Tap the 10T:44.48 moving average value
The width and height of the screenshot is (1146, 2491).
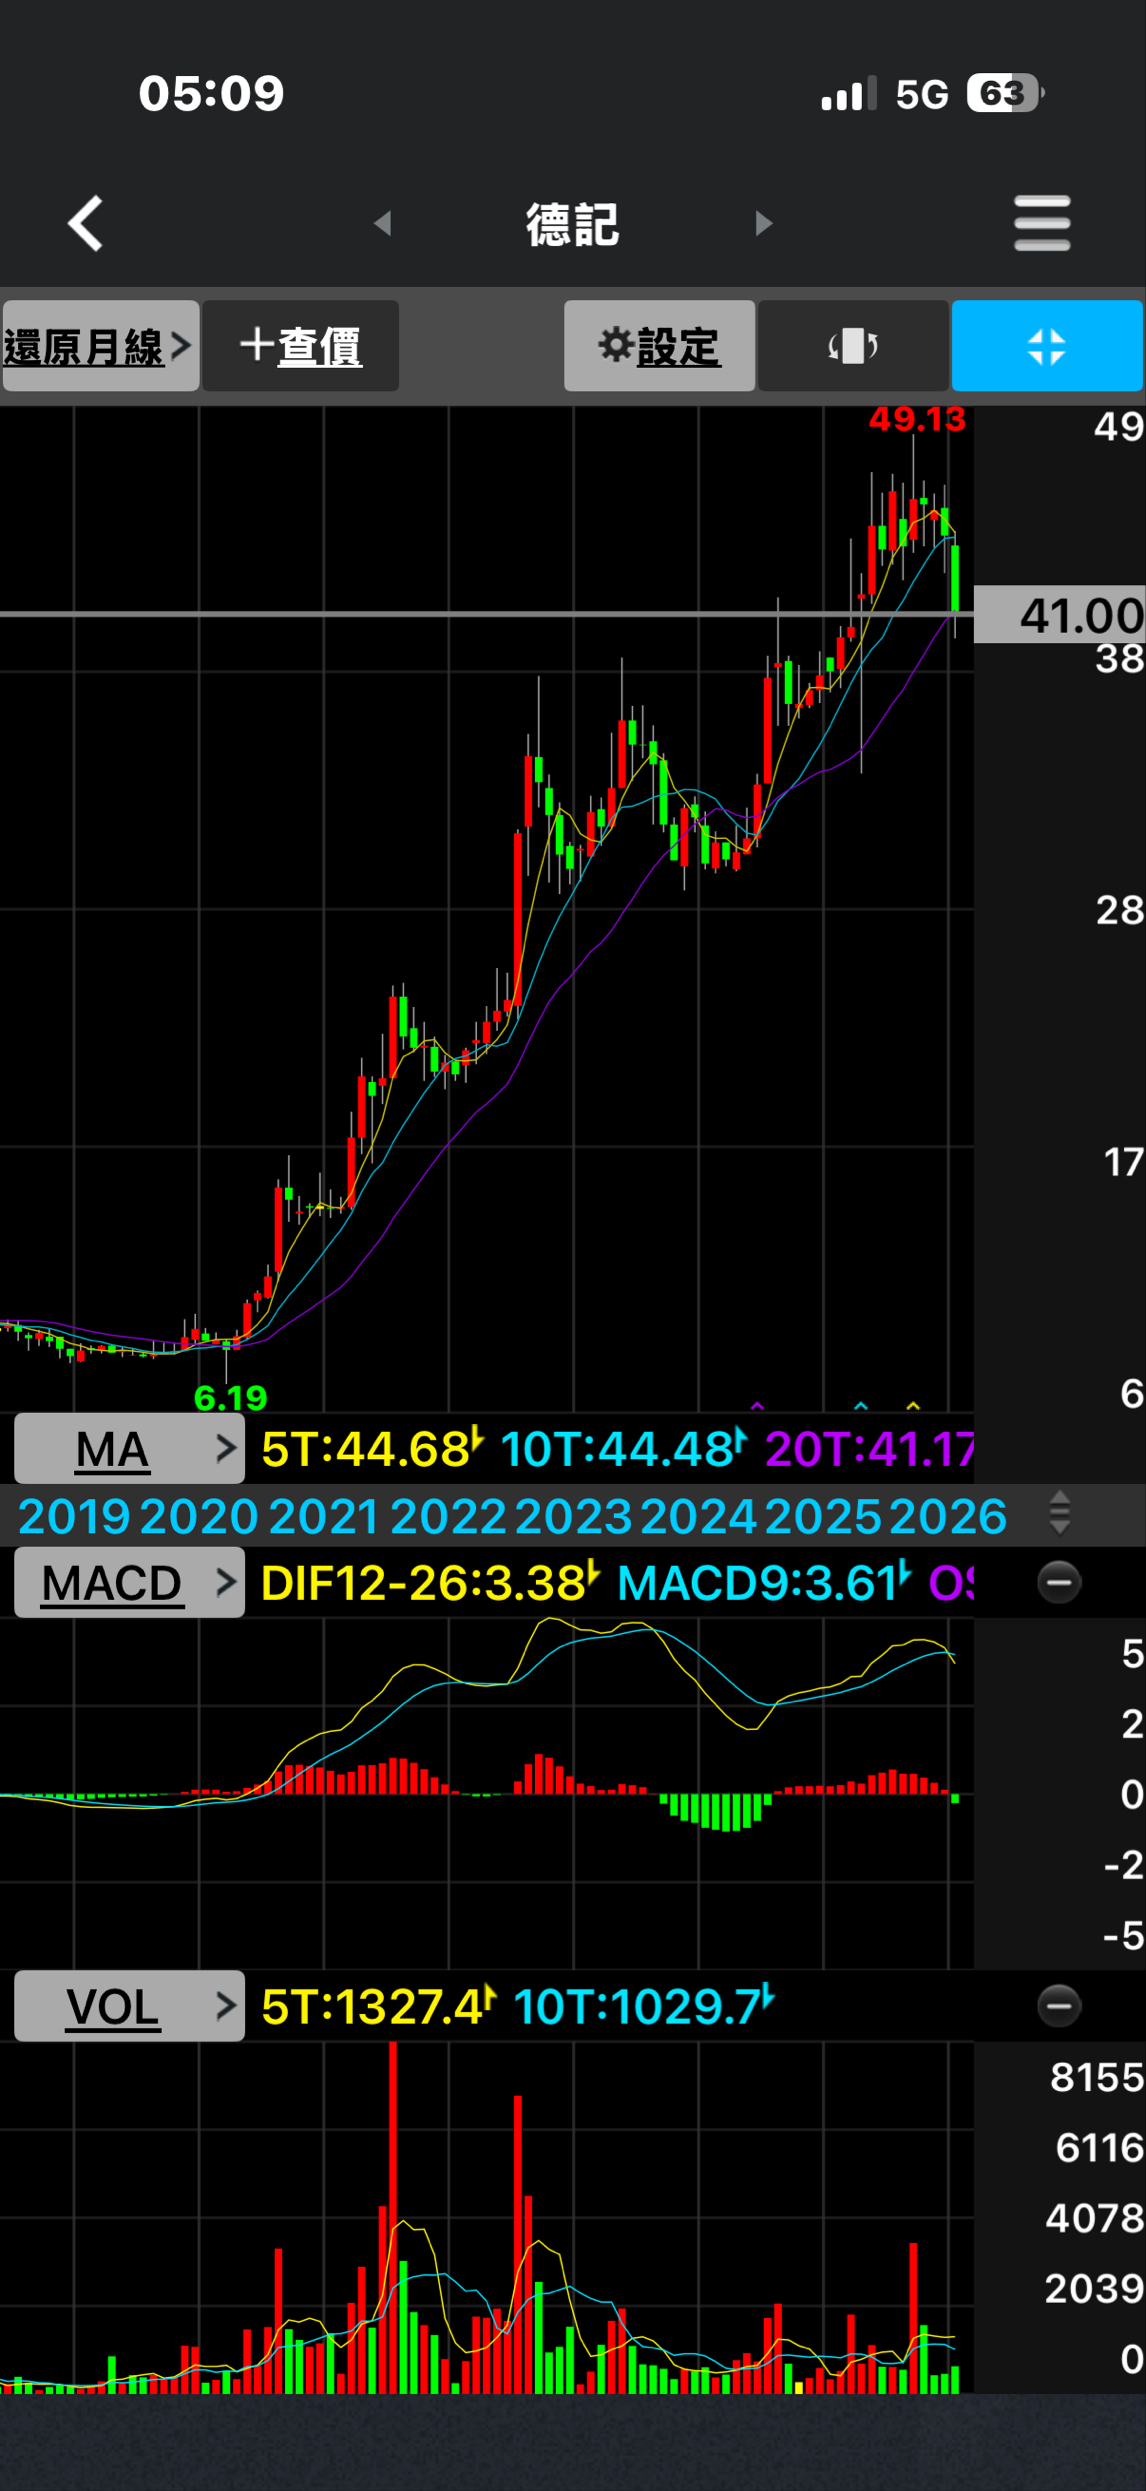tap(623, 1448)
